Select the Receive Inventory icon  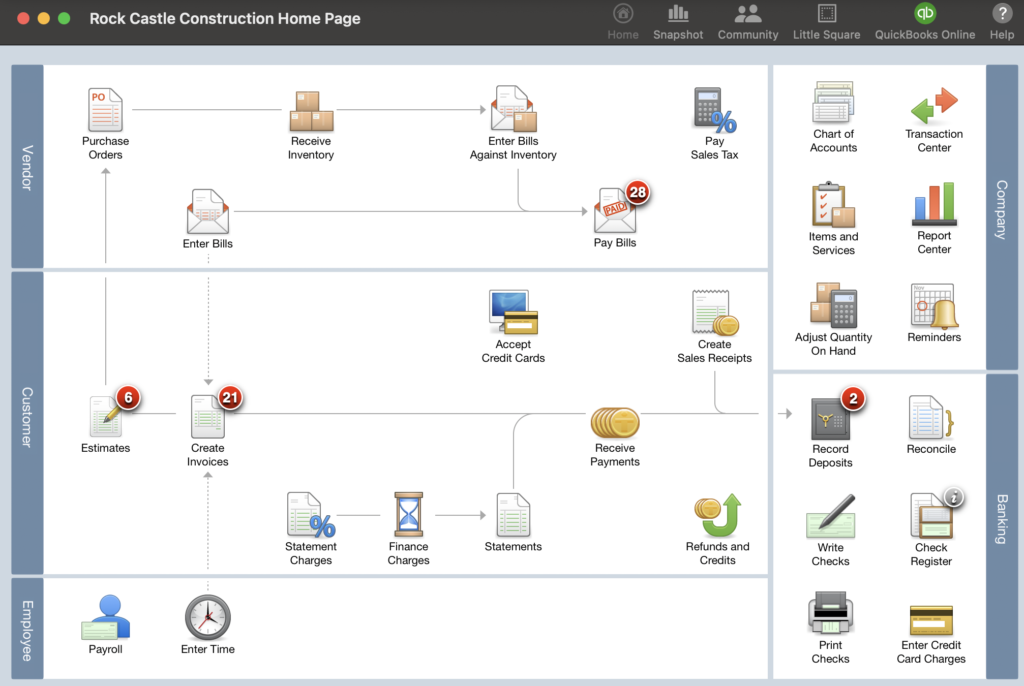point(310,110)
